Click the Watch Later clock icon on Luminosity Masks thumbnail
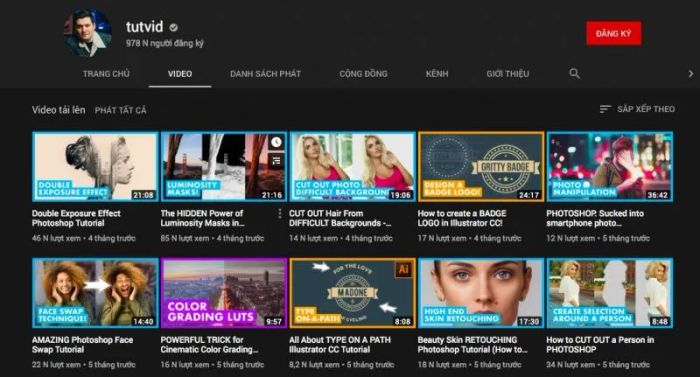 (x=276, y=142)
